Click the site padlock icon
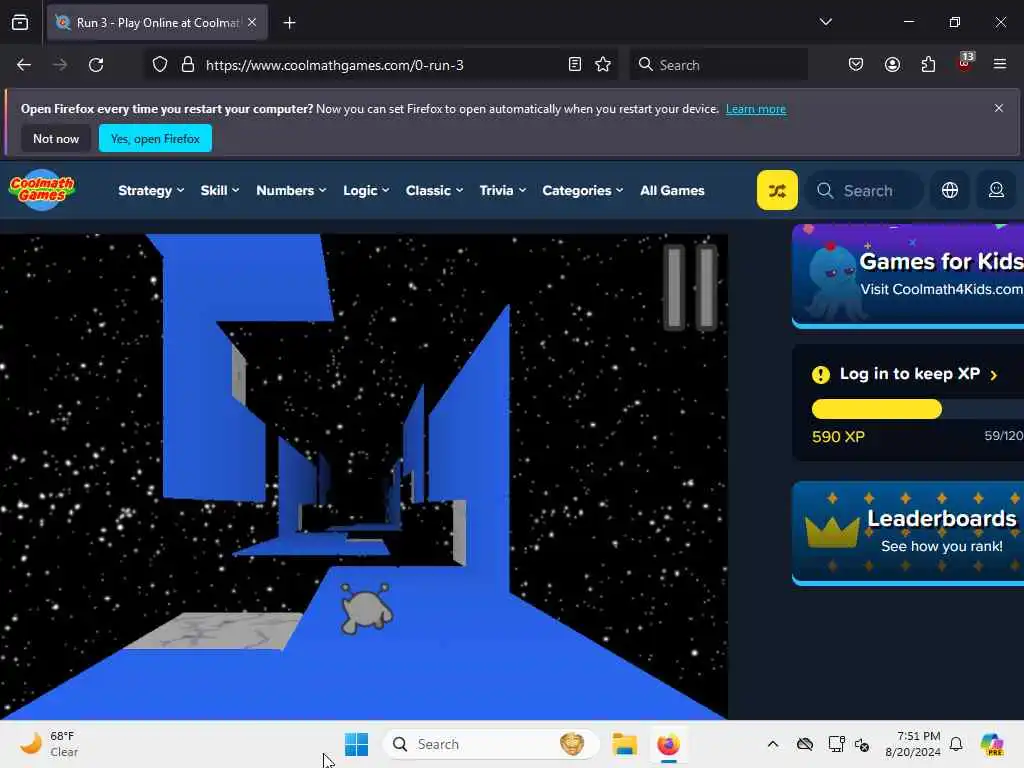Screen dimensions: 1024x768 point(188,65)
